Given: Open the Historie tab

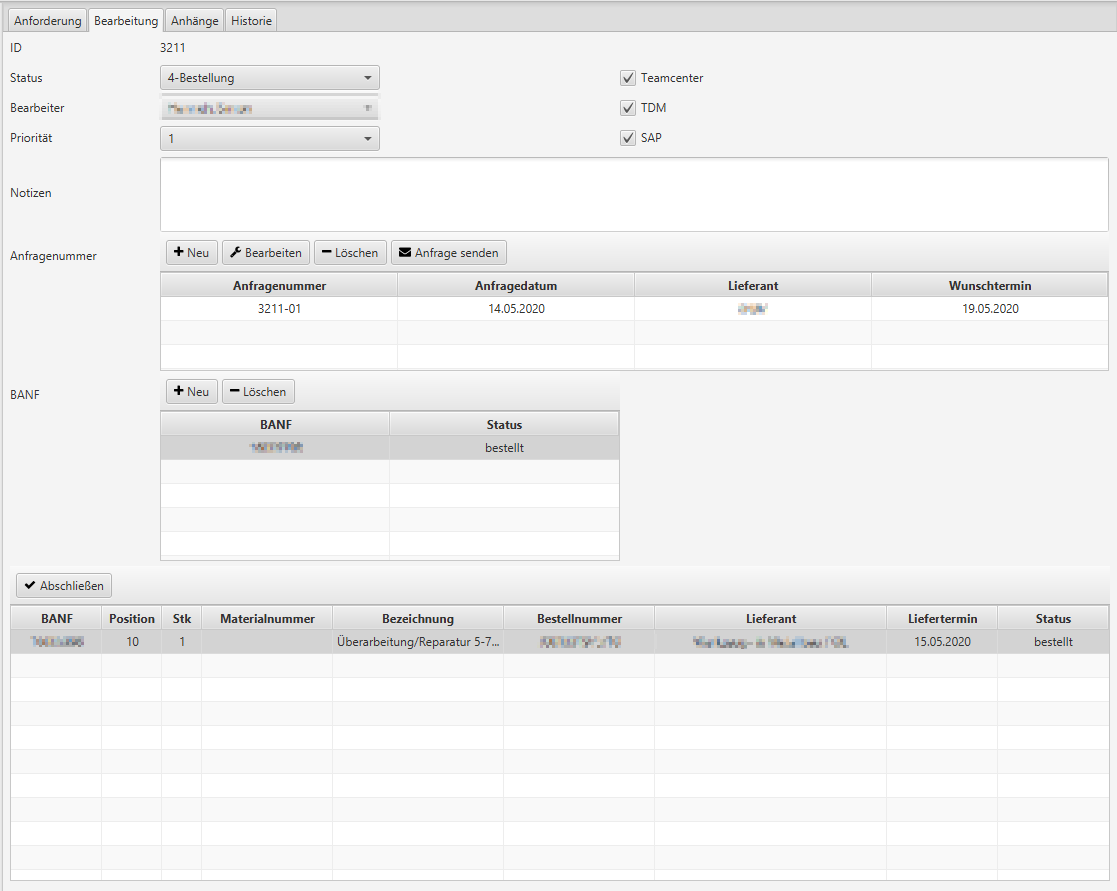Looking at the screenshot, I should [251, 20].
